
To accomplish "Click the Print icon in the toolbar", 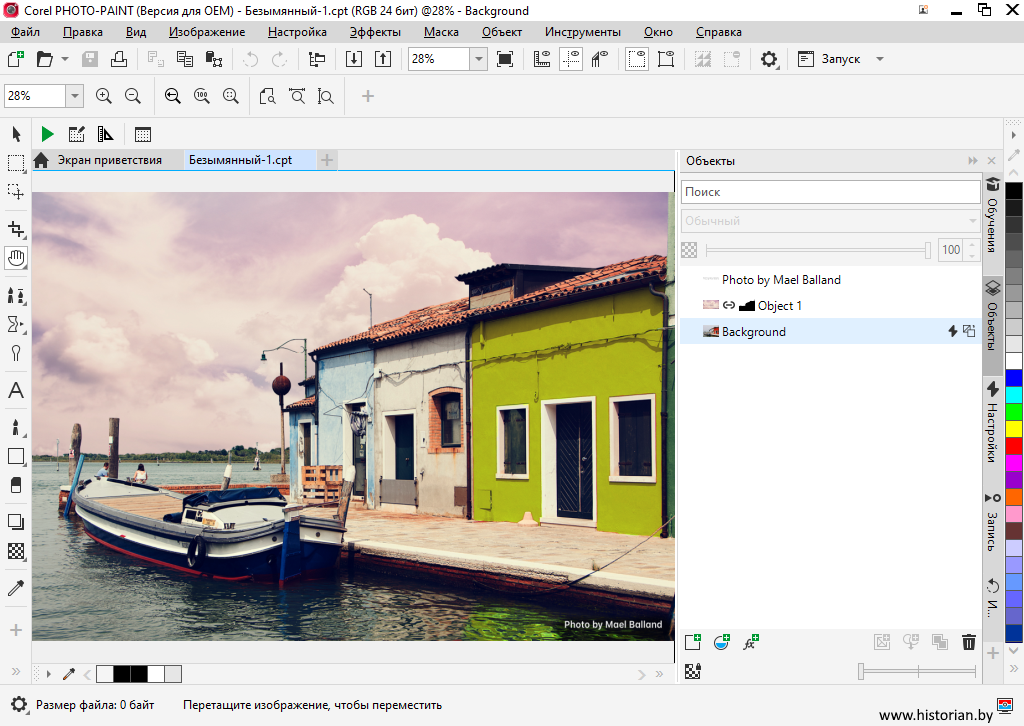I will 119,59.
